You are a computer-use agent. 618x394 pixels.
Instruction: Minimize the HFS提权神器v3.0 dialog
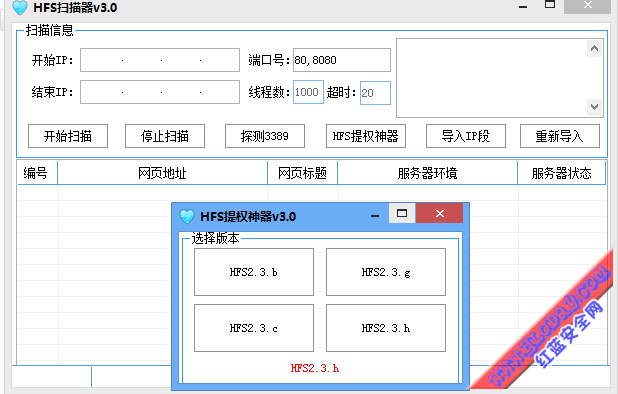click(x=375, y=216)
